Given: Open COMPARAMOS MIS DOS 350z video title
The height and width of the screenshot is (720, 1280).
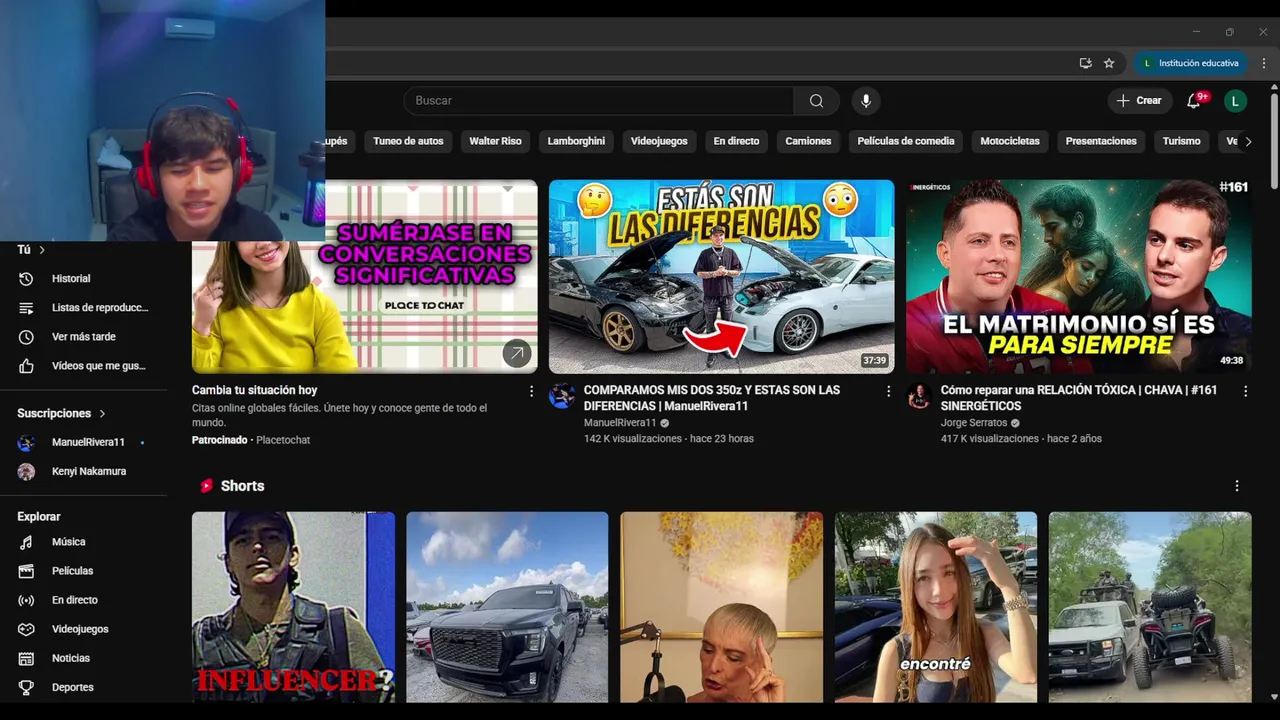Looking at the screenshot, I should point(712,398).
